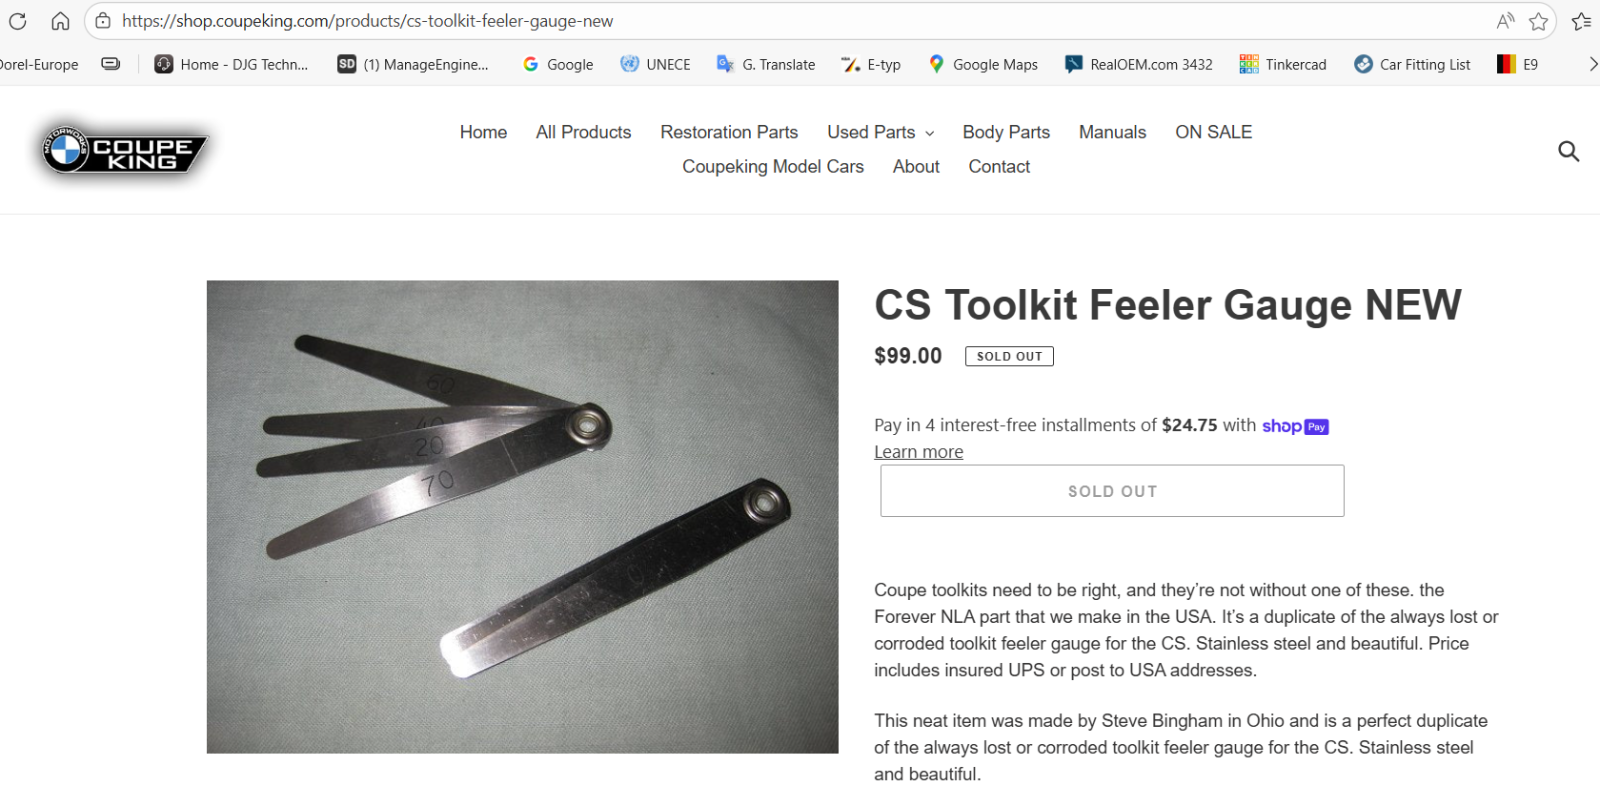
Task: Open the Tinkercad bookmark
Action: pos(1283,64)
